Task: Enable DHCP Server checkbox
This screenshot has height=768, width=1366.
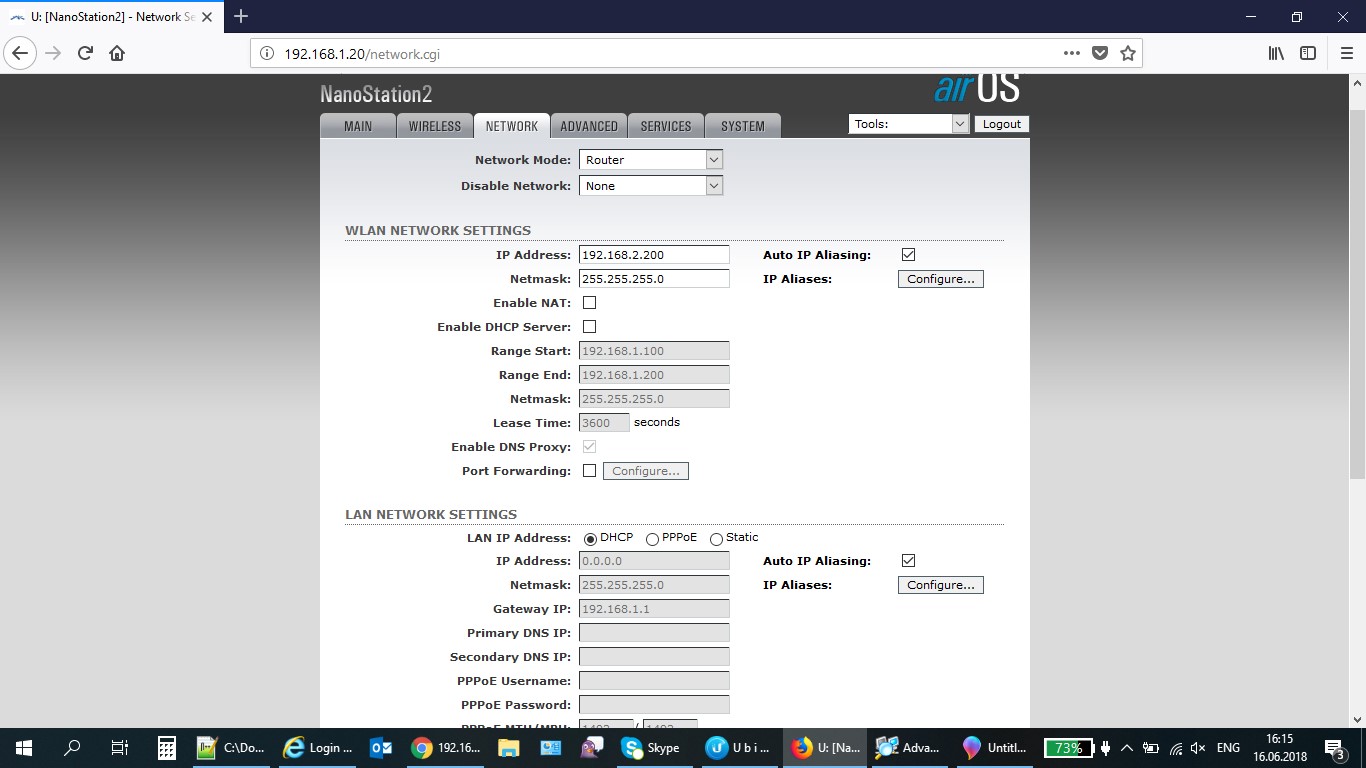Action: click(x=589, y=327)
